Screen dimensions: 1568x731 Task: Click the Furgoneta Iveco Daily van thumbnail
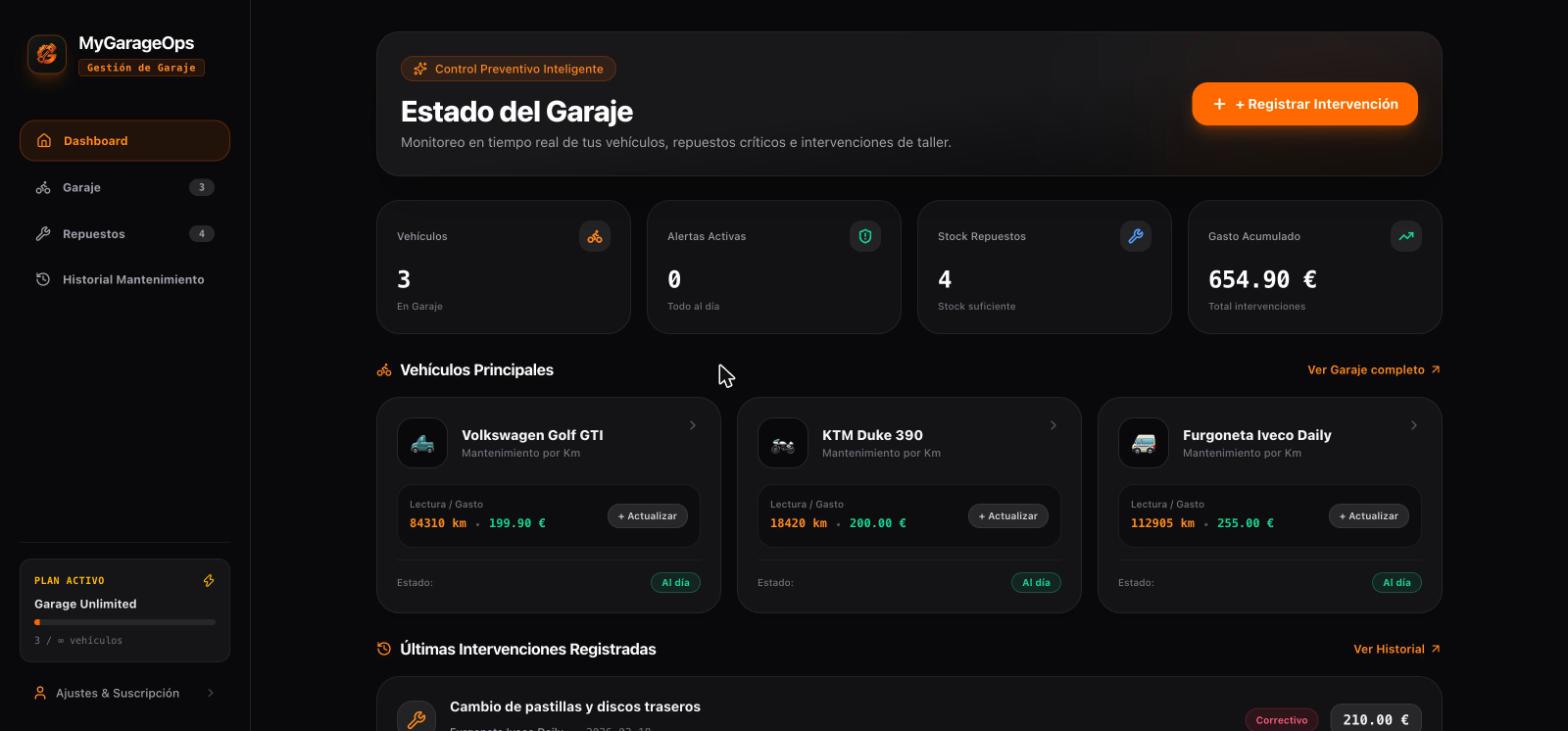(x=1143, y=443)
